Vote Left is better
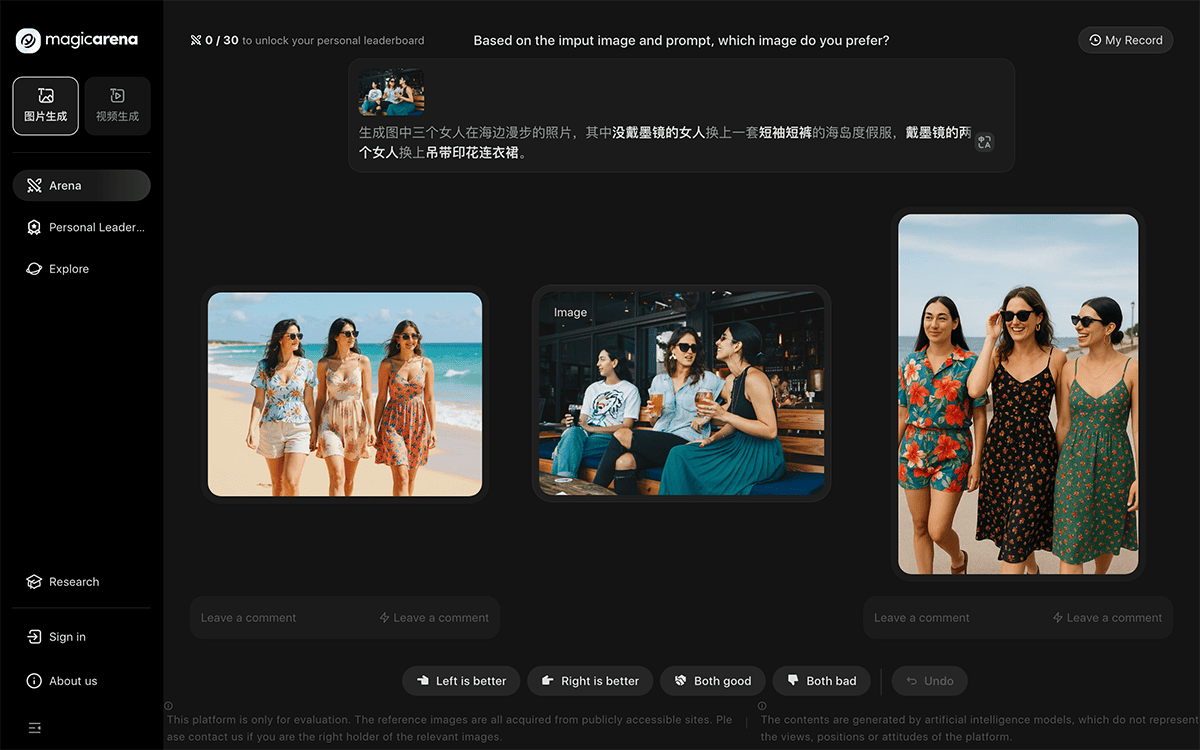Viewport: 1200px width, 750px height. (x=461, y=681)
